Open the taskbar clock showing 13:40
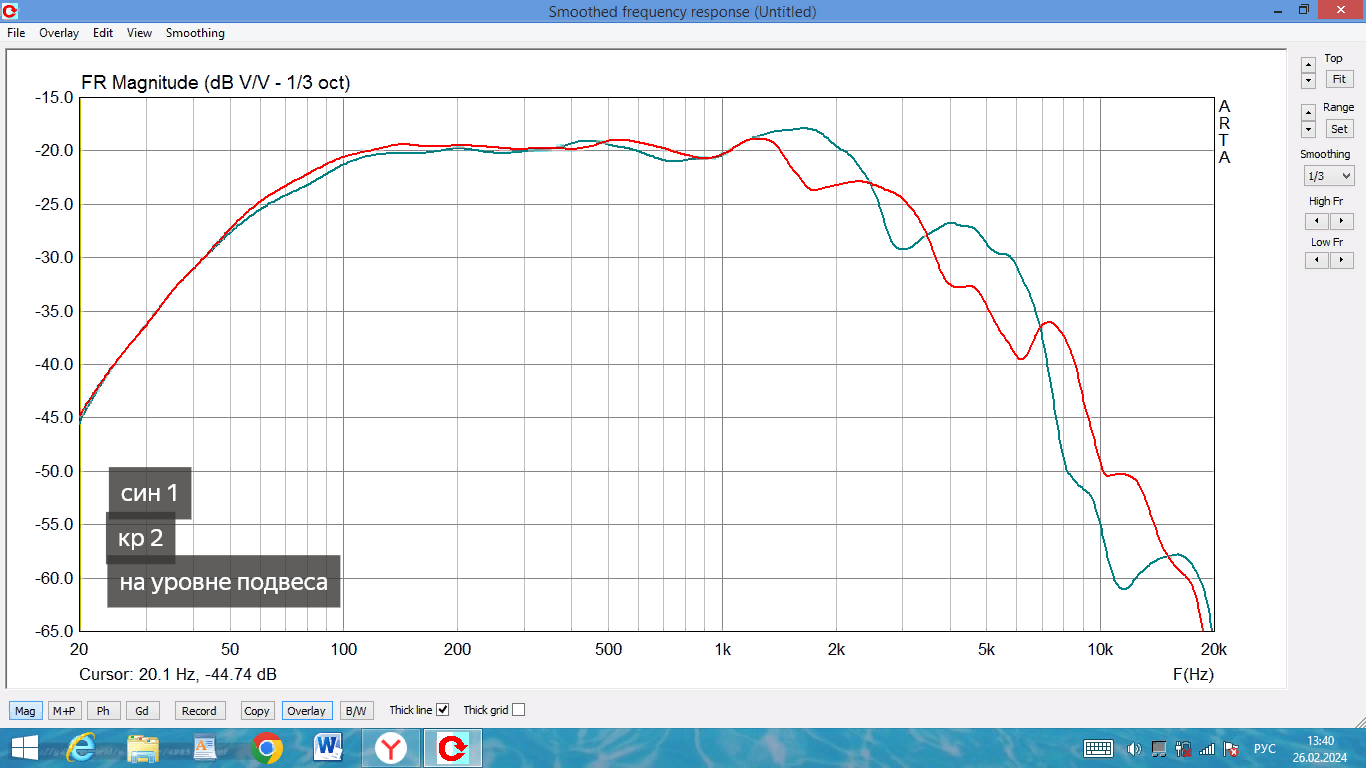Viewport: 1366px width, 768px height. coord(1321,748)
